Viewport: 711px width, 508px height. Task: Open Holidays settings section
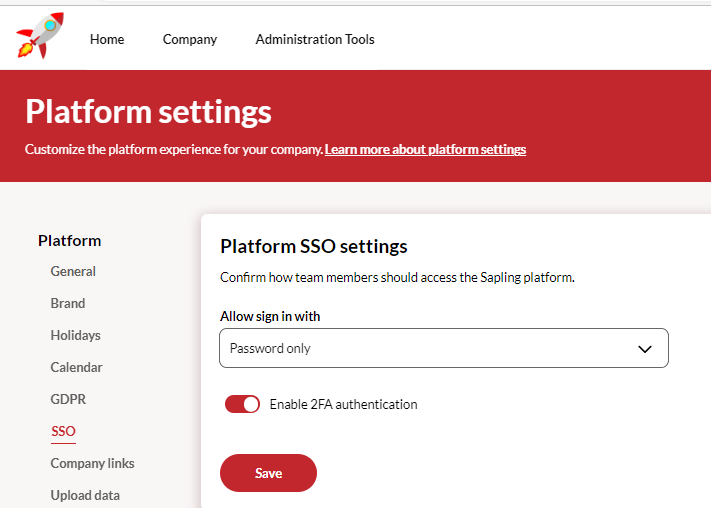(x=76, y=335)
